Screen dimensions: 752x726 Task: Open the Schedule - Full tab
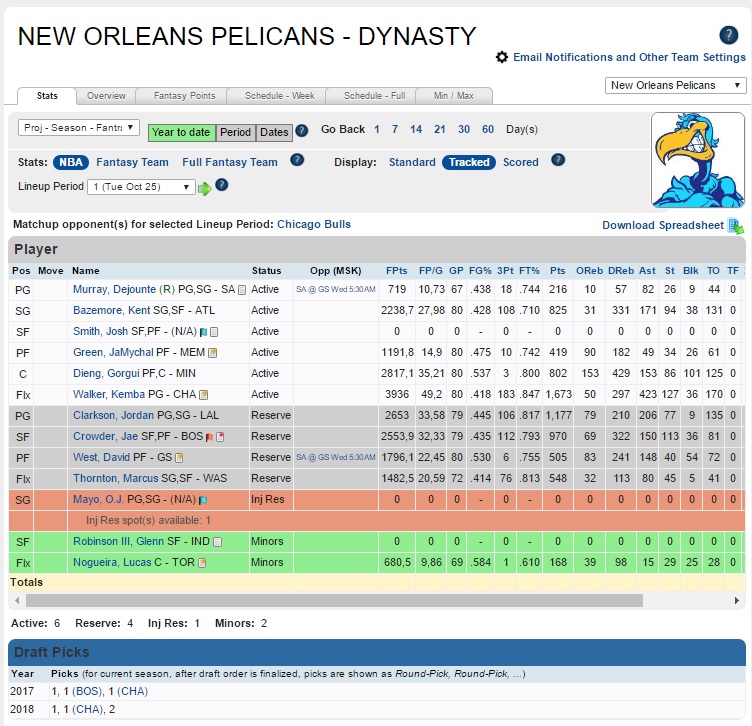374,96
